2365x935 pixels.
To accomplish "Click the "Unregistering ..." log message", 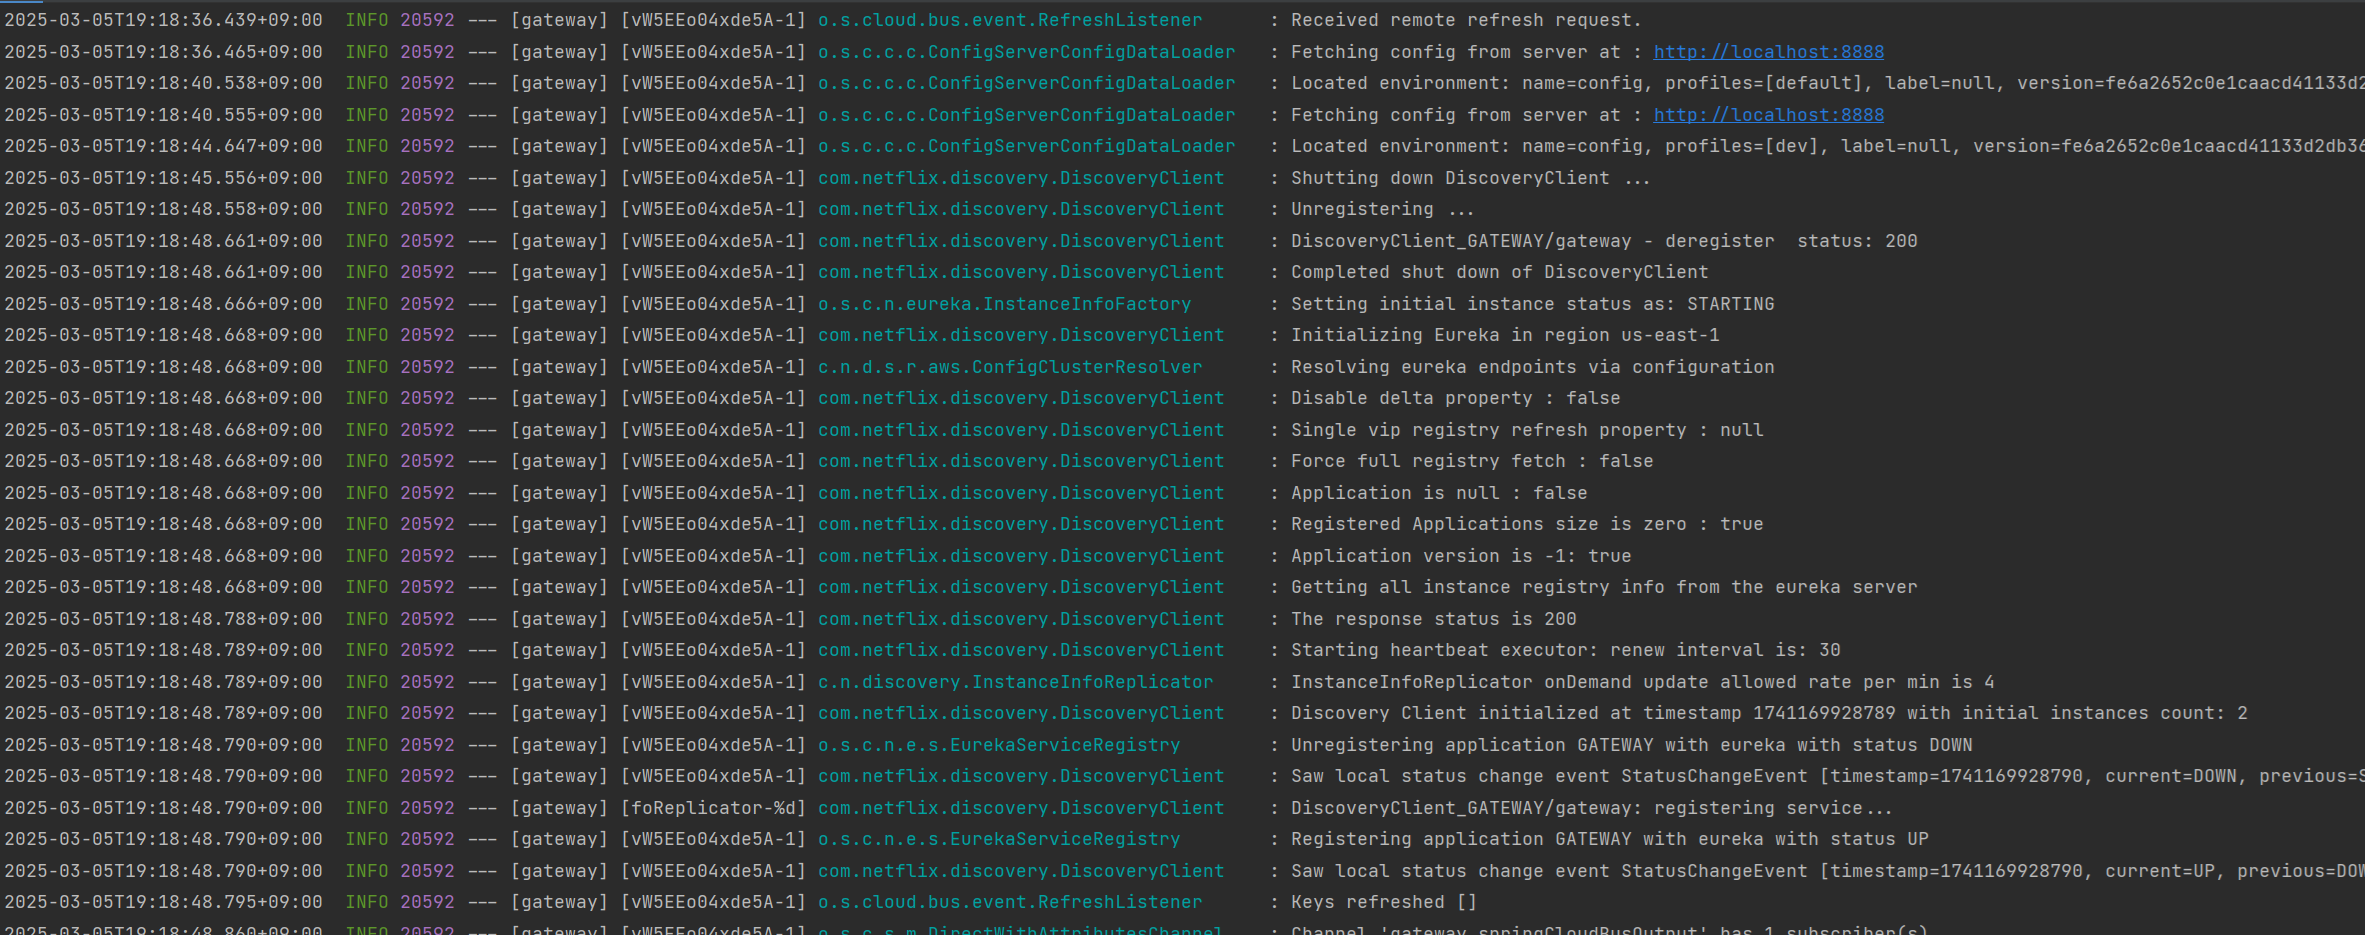I will (1382, 209).
